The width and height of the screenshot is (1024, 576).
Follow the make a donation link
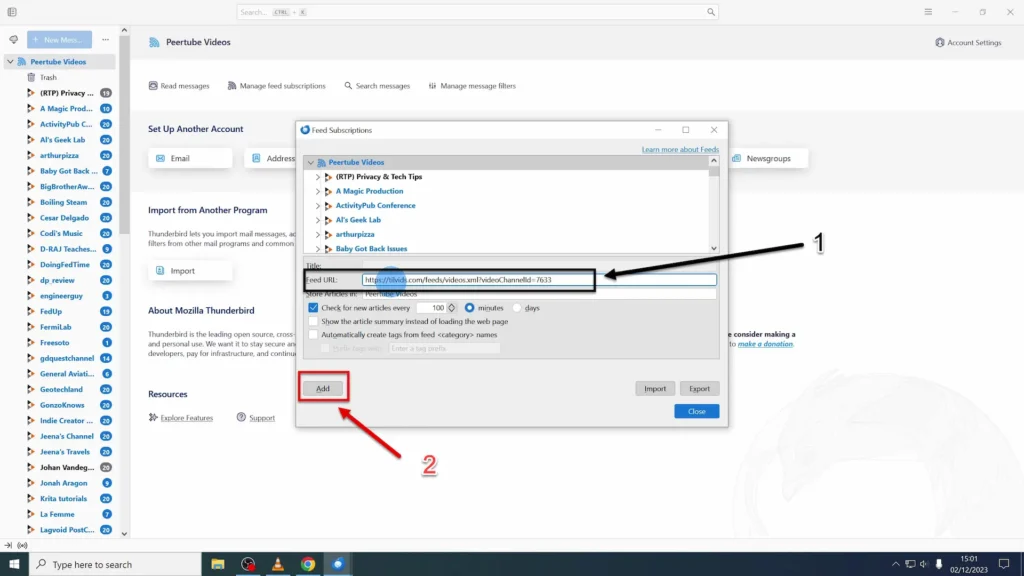point(765,344)
